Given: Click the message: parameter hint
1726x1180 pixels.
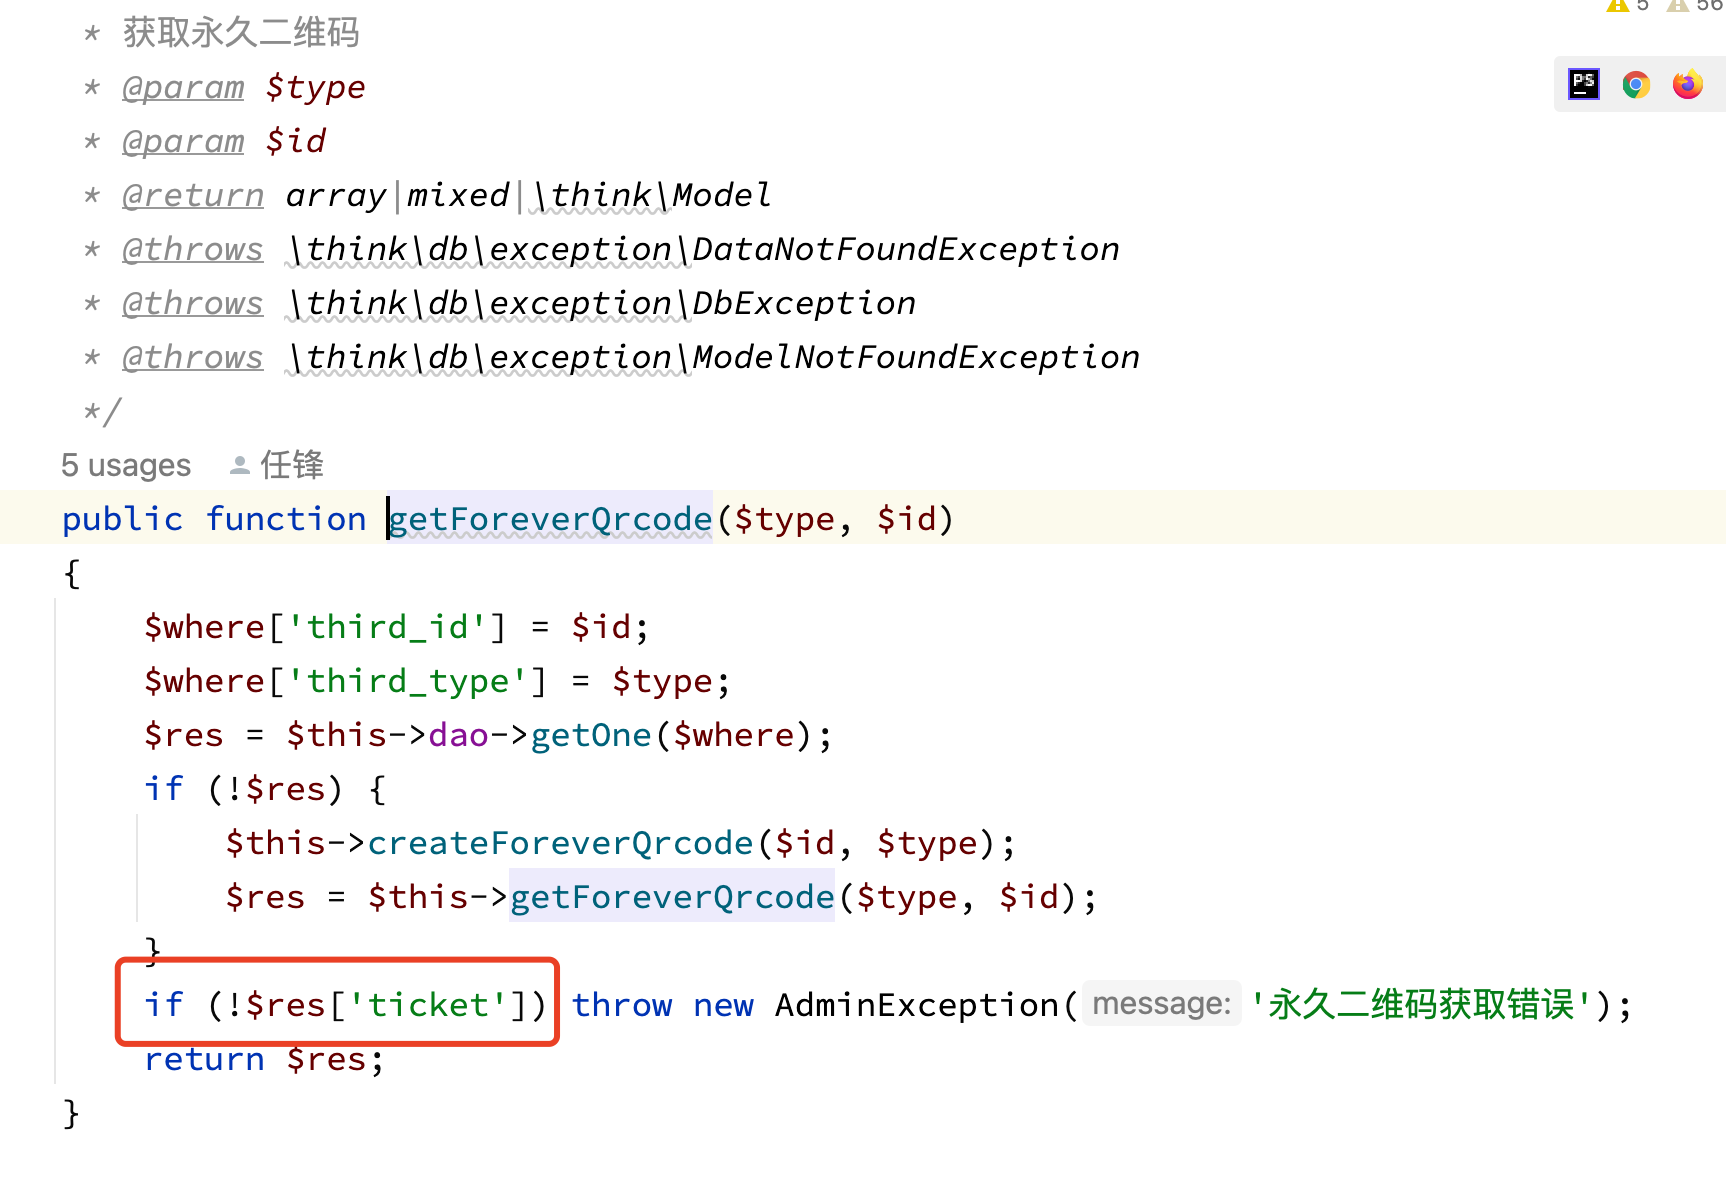Looking at the screenshot, I should (1162, 1003).
